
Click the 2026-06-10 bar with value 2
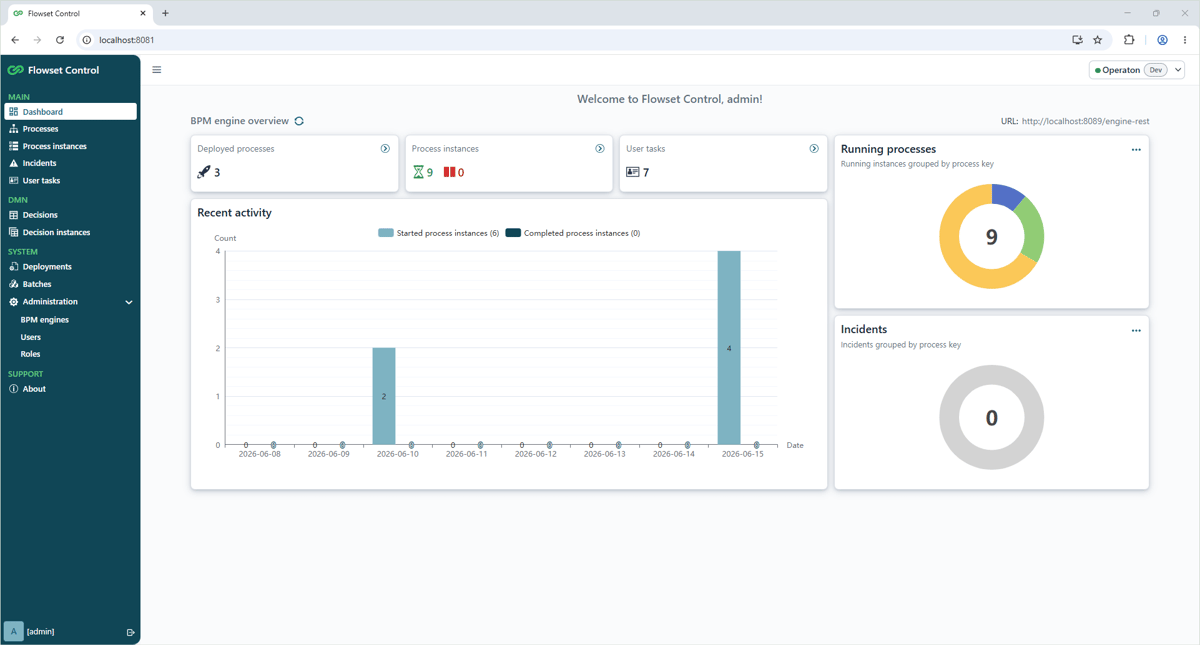click(384, 396)
